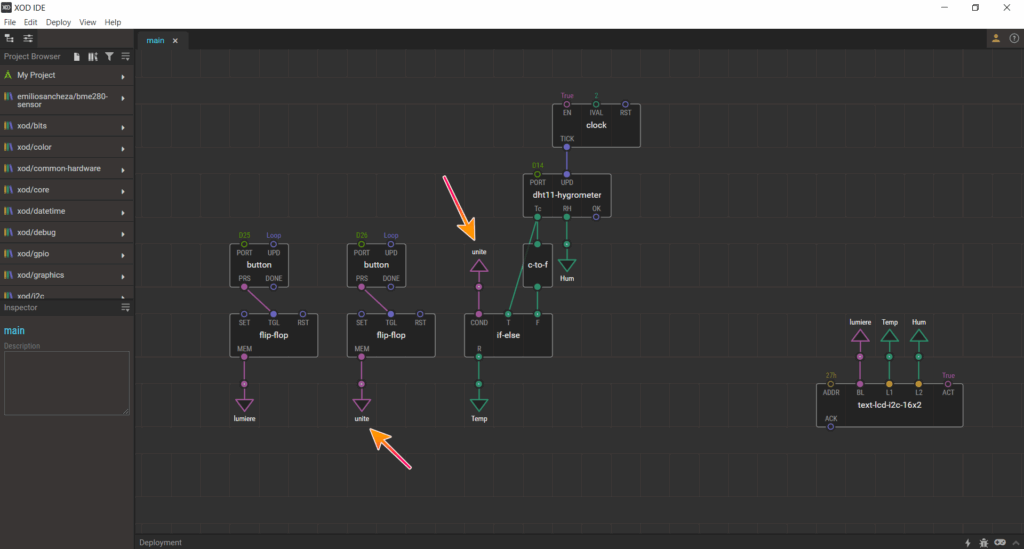Screen dimensions: 1024x549
Task: Select the dht11-hygrometer node
Action: click(567, 195)
